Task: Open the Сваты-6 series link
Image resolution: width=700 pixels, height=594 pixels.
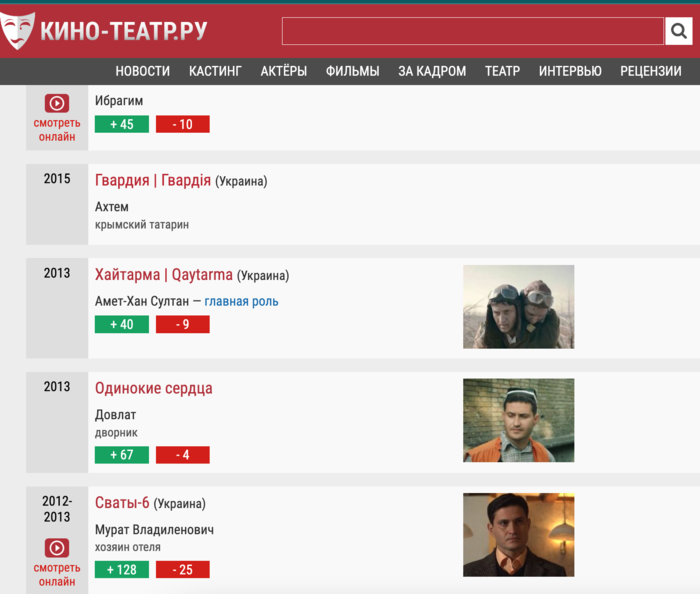Action: (122, 503)
